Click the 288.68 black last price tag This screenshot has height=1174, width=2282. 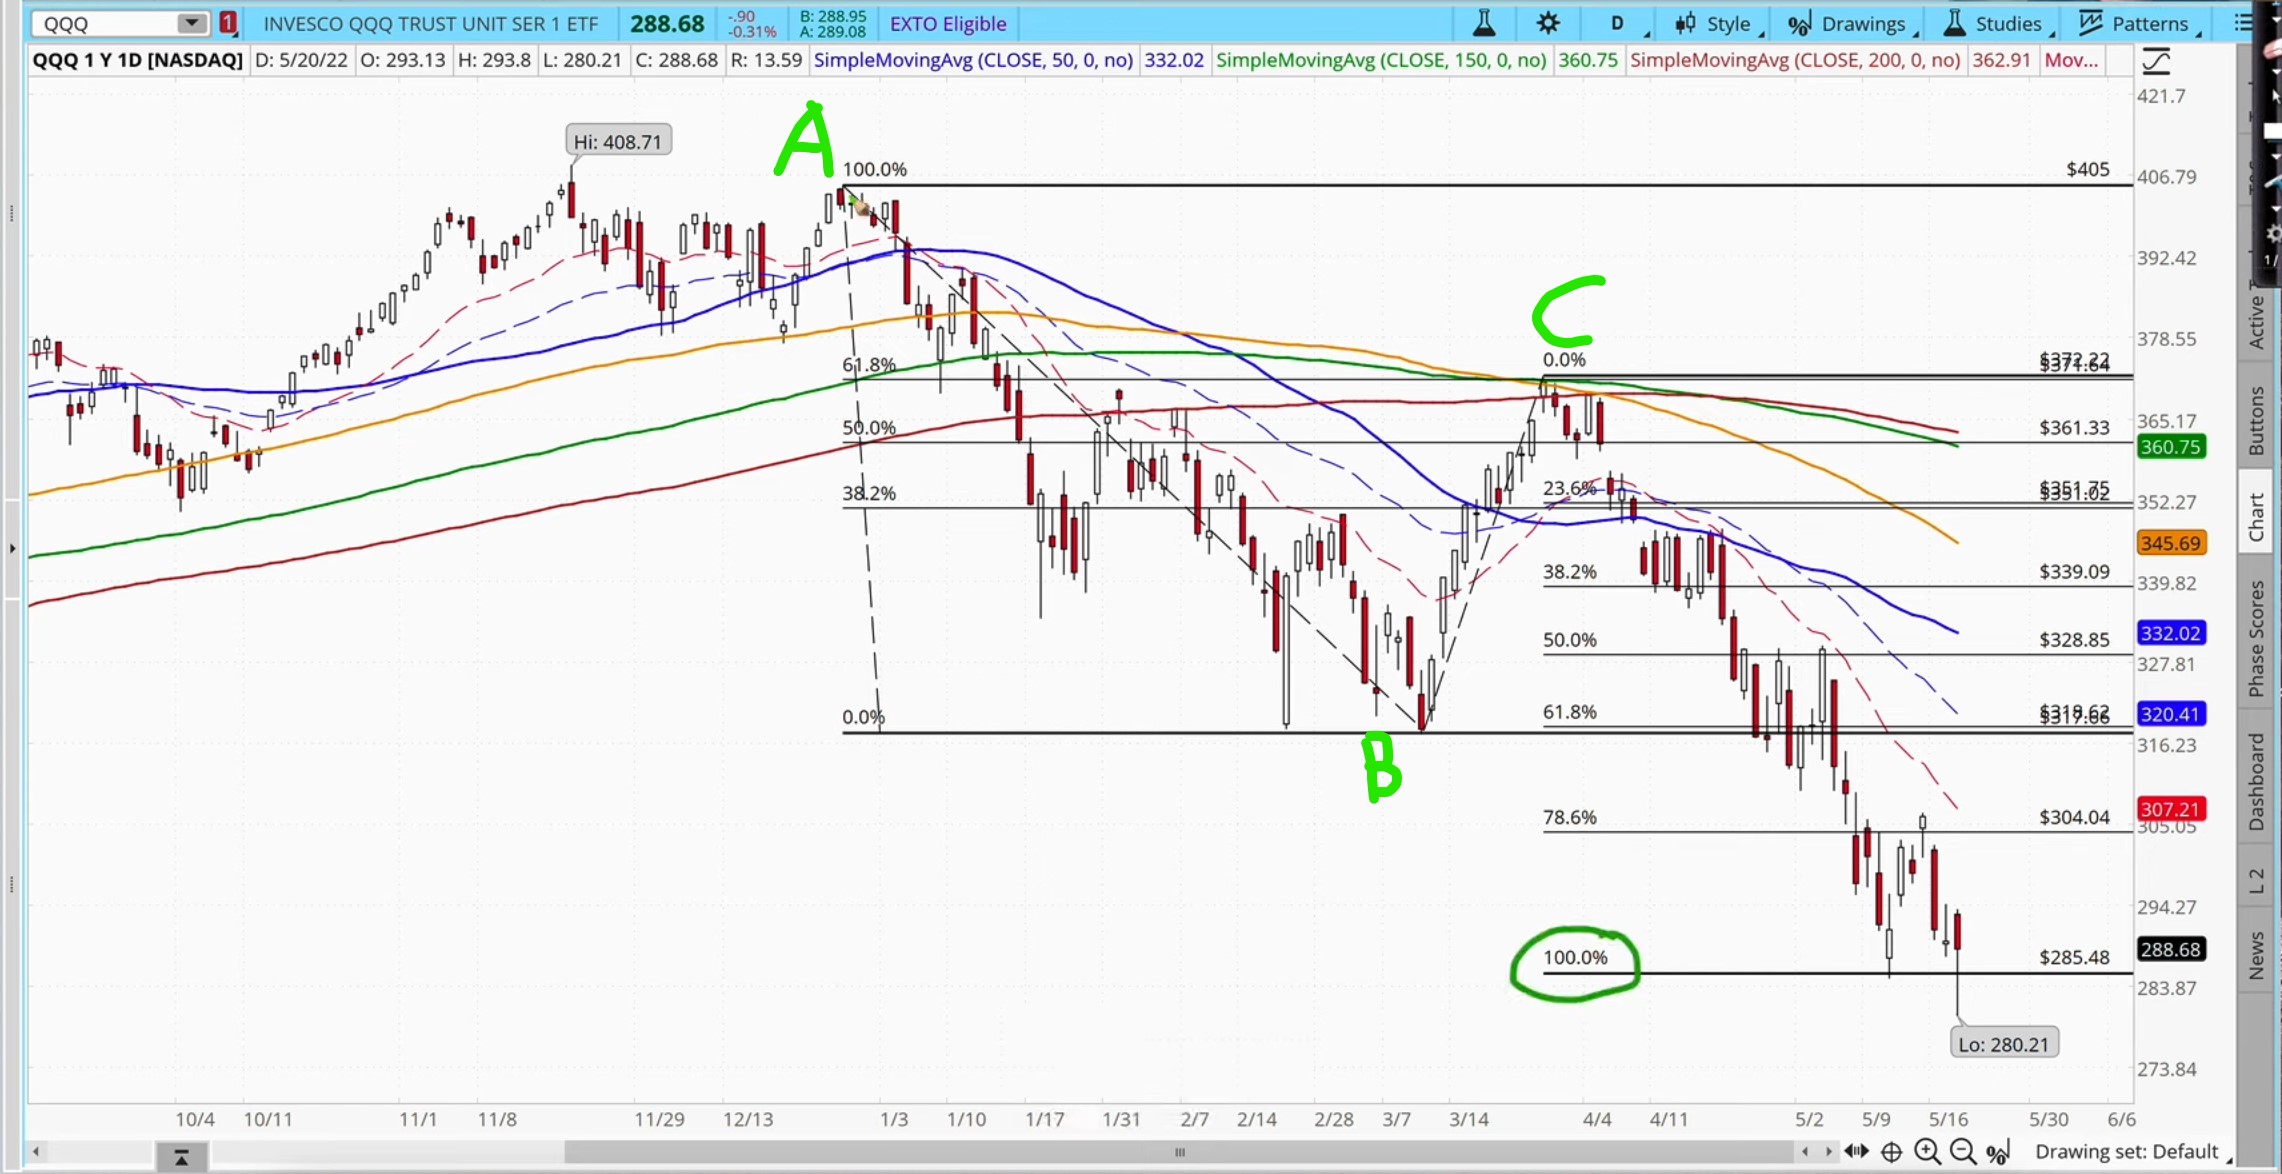(x=2170, y=949)
